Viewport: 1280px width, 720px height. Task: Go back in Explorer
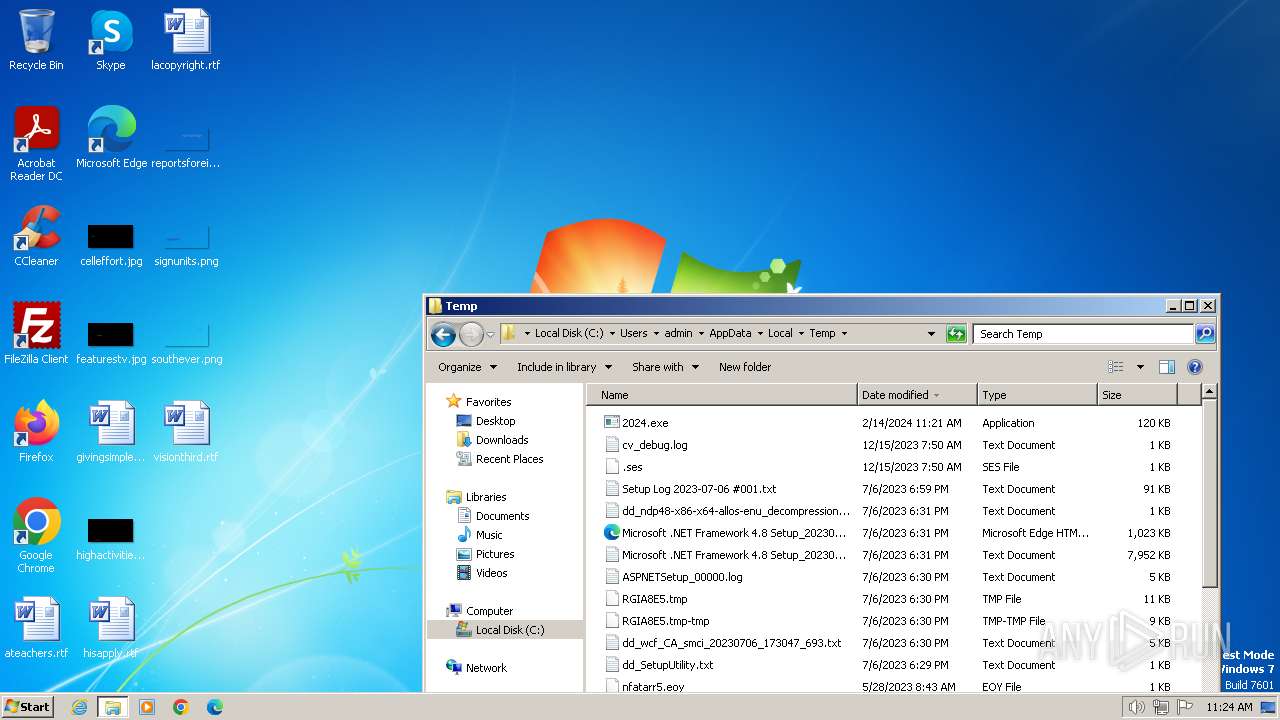[443, 334]
